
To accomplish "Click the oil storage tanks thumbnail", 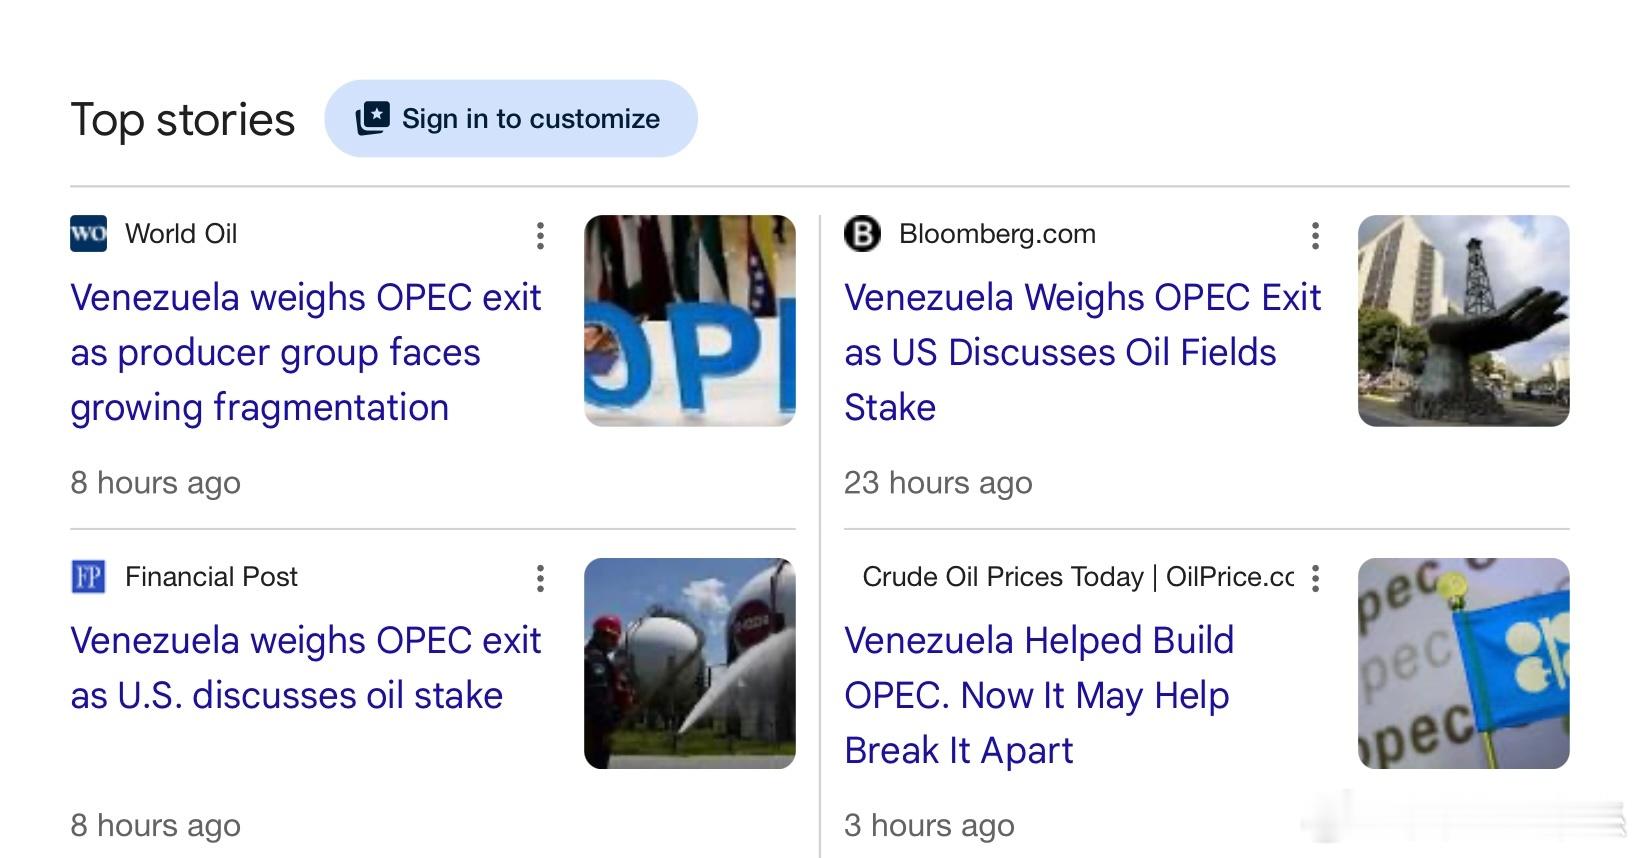I will point(690,664).
